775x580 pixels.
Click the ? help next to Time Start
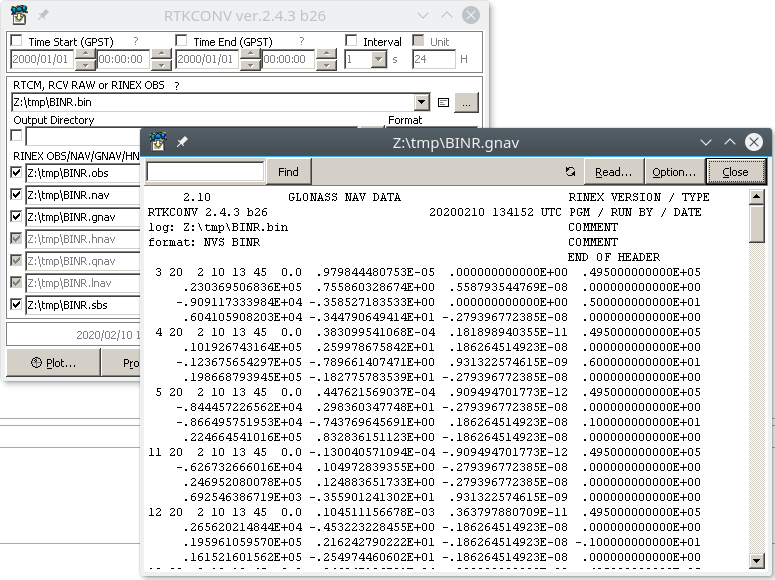coord(135,41)
